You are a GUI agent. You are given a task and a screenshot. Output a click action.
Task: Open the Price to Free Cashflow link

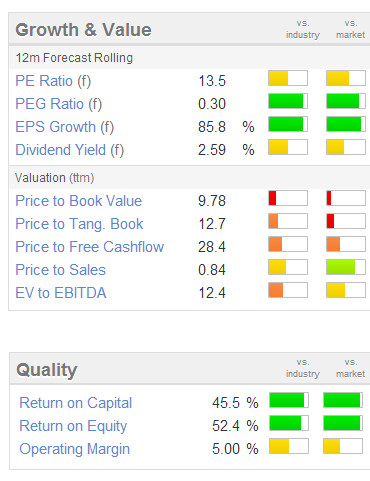point(90,247)
